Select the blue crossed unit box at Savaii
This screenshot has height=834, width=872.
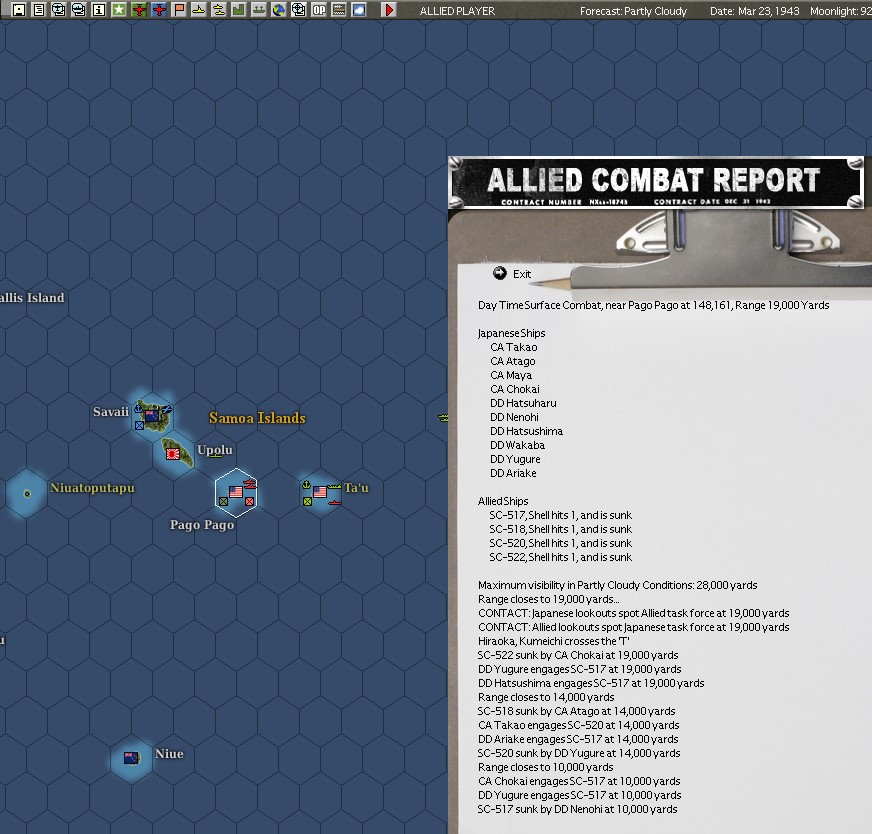pos(139,425)
